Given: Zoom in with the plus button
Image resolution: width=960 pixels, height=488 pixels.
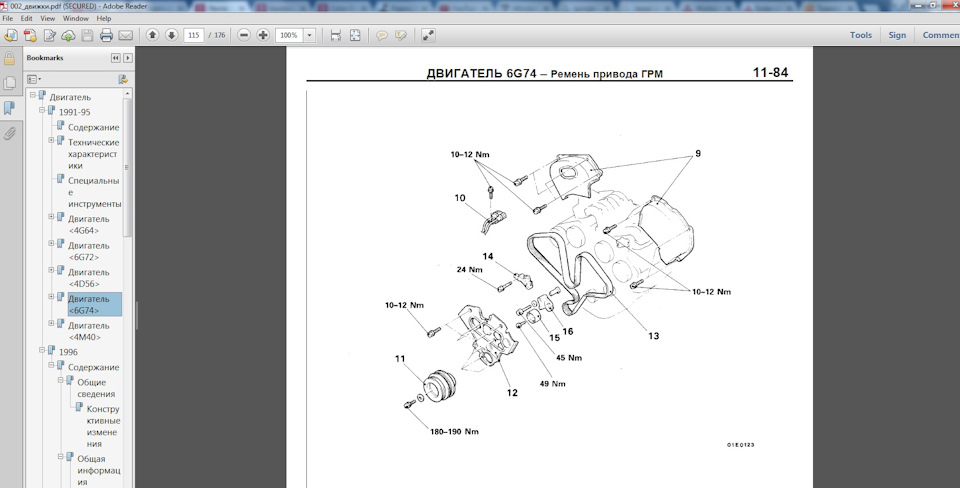Looking at the screenshot, I should pyautogui.click(x=263, y=35).
